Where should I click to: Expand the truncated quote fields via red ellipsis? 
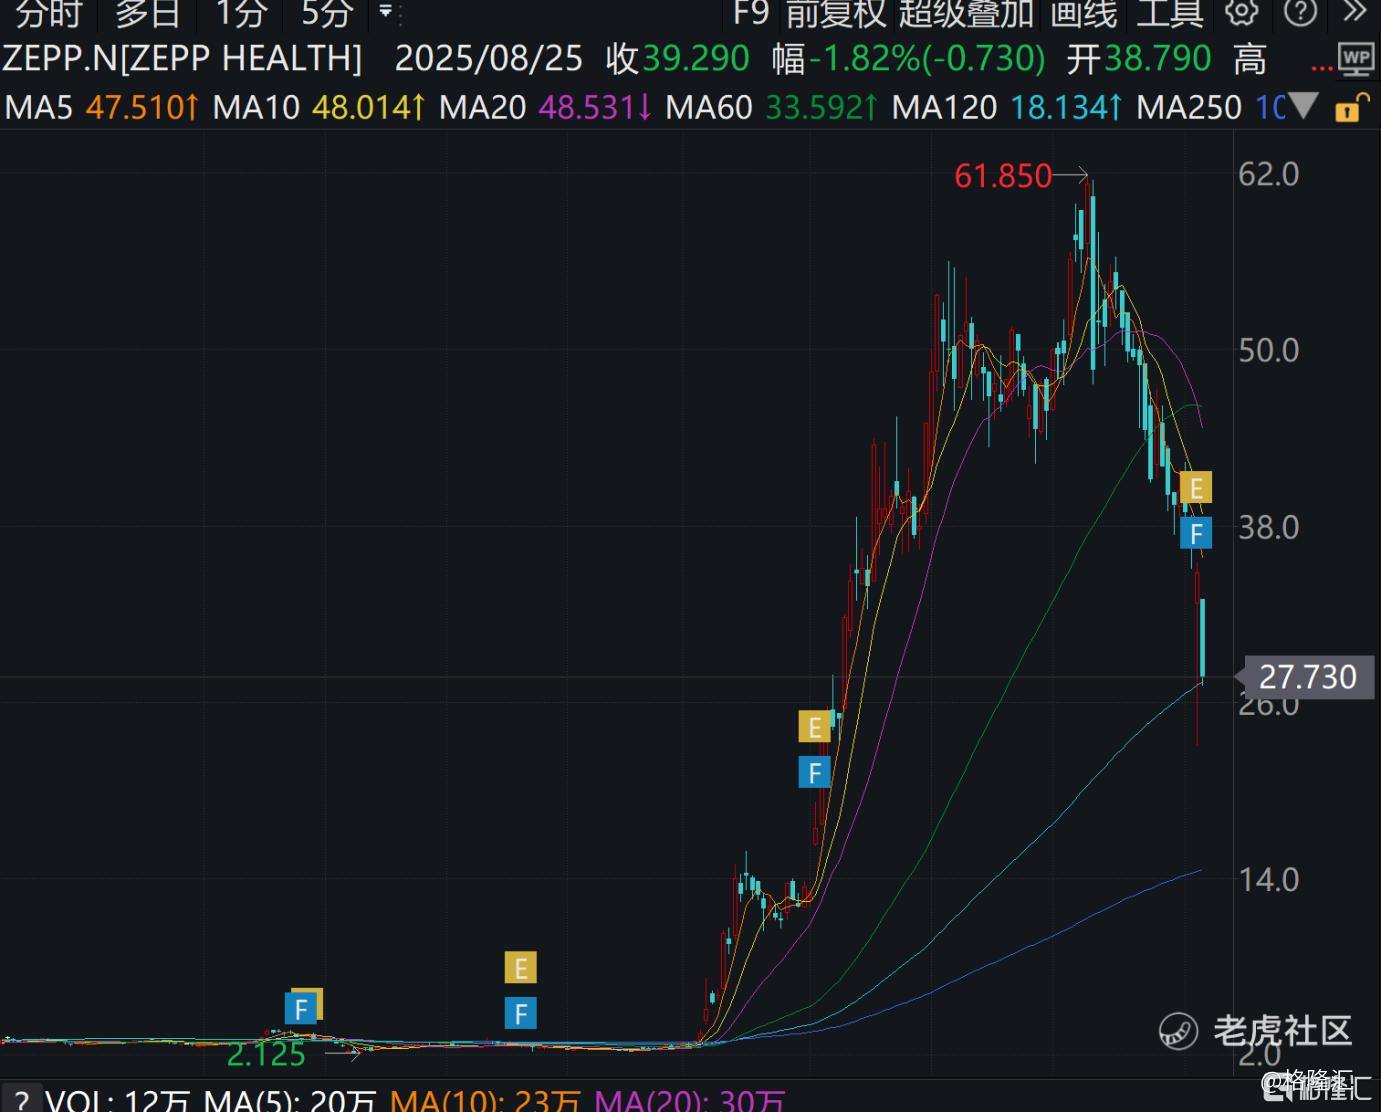point(1322,67)
